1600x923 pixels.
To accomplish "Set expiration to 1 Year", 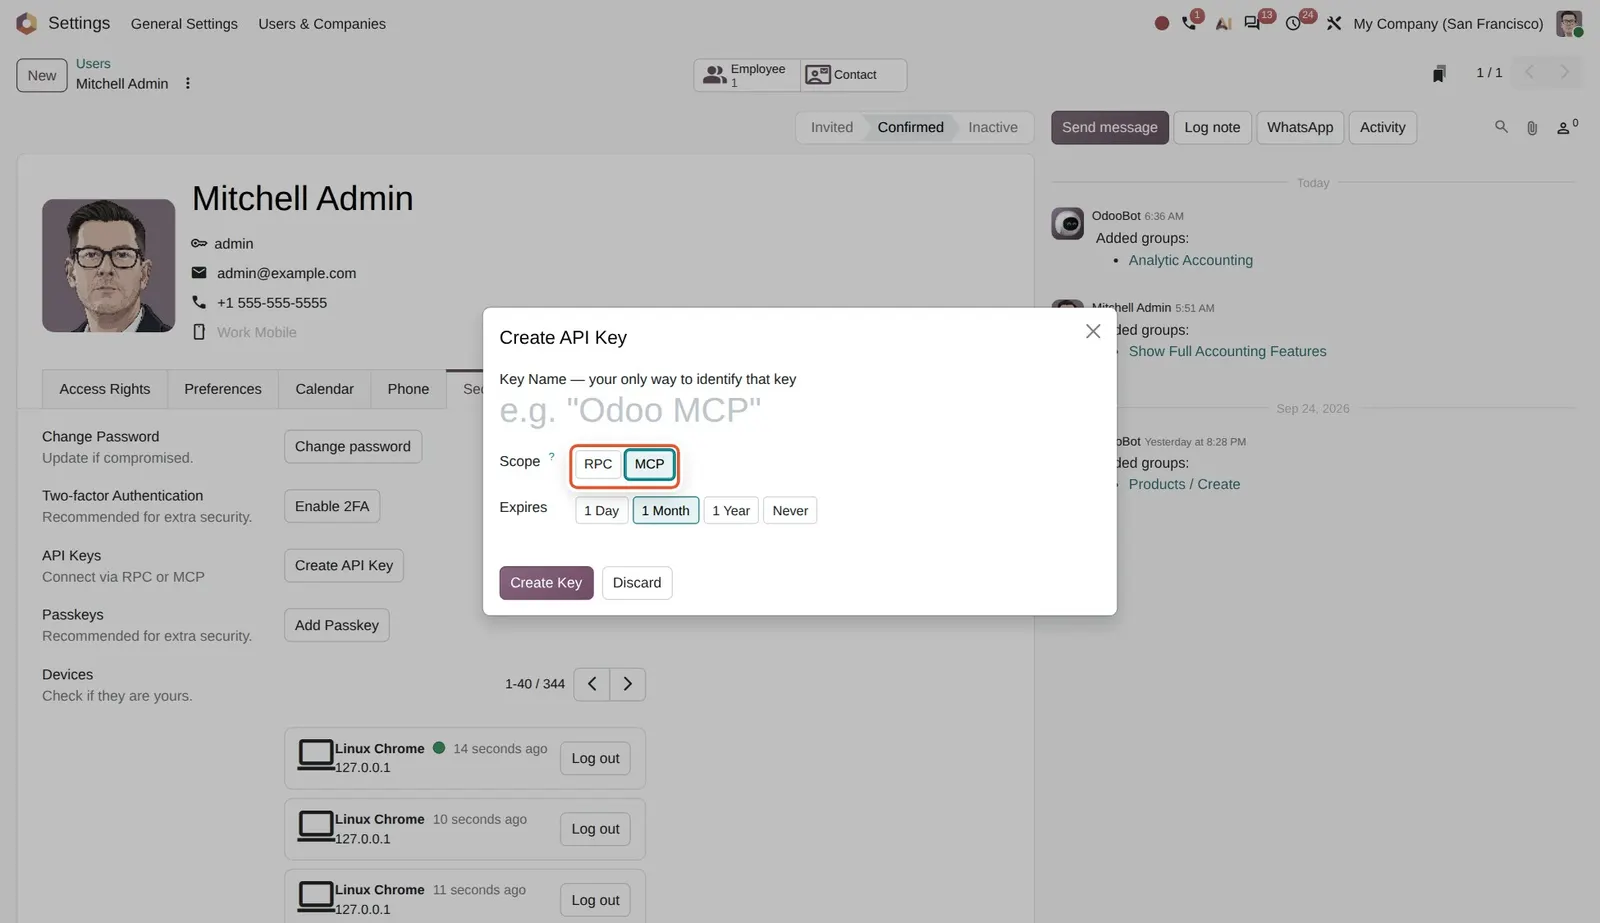I will (731, 511).
